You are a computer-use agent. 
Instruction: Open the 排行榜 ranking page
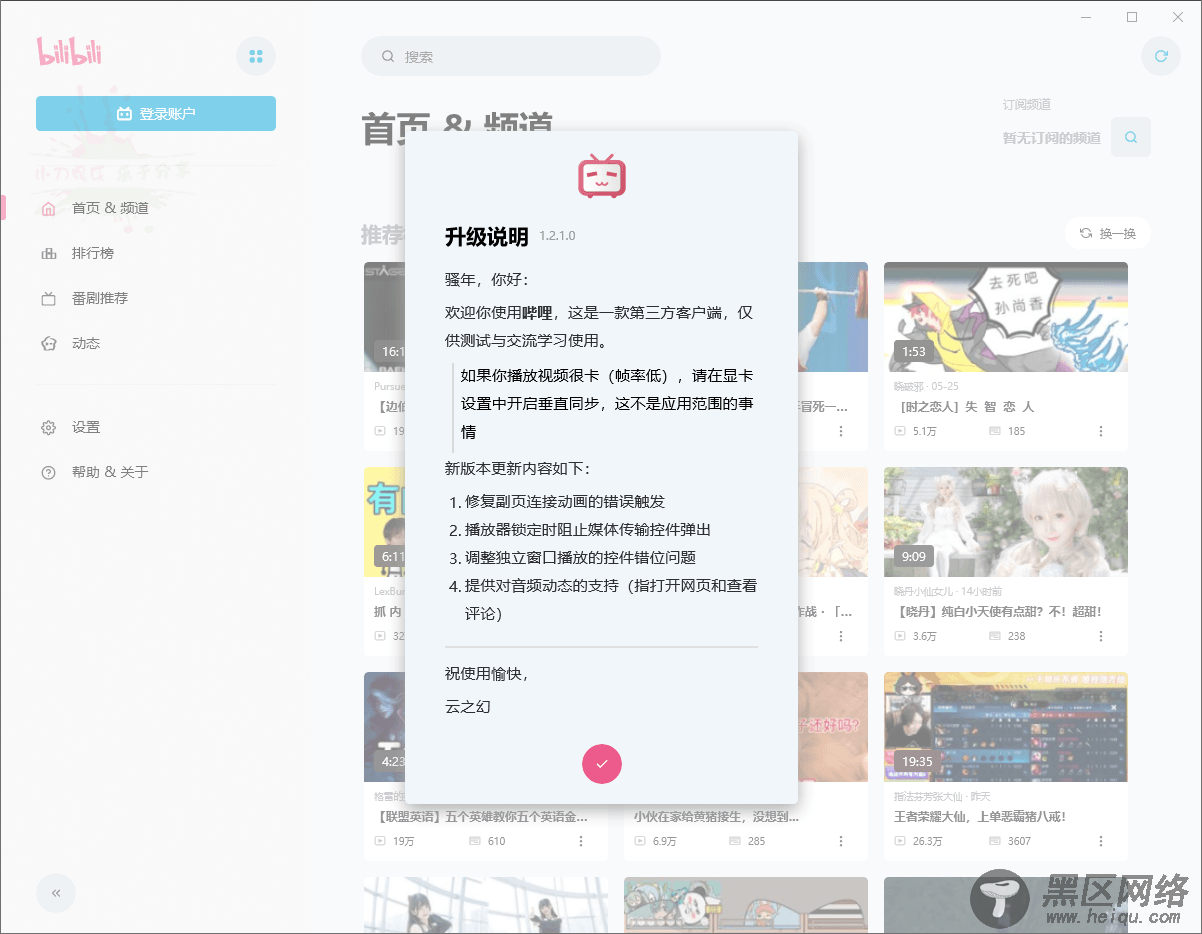pos(92,253)
